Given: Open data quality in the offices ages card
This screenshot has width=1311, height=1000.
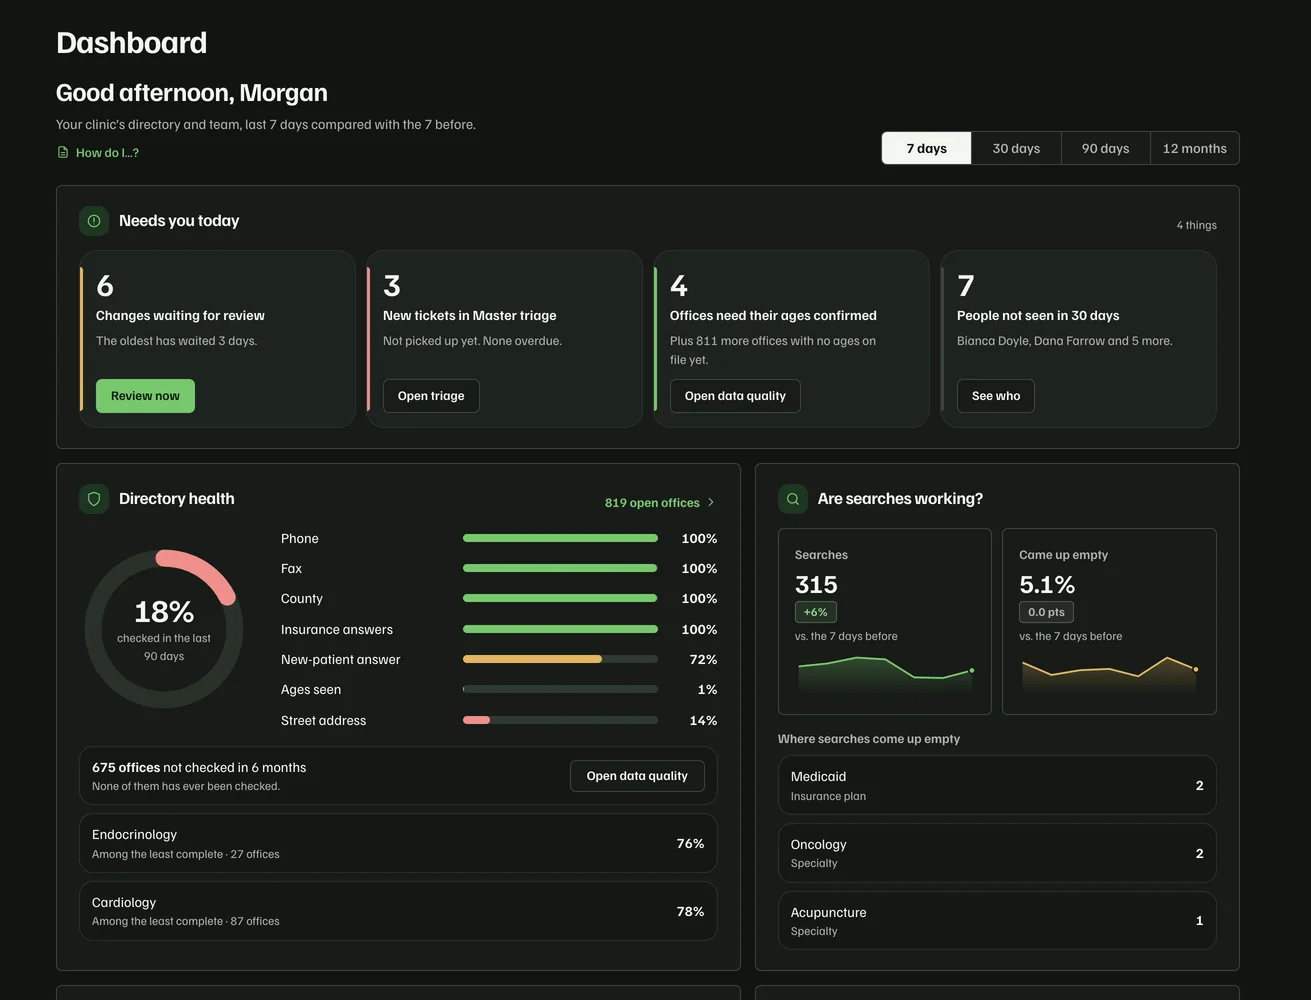Looking at the screenshot, I should [x=735, y=396].
